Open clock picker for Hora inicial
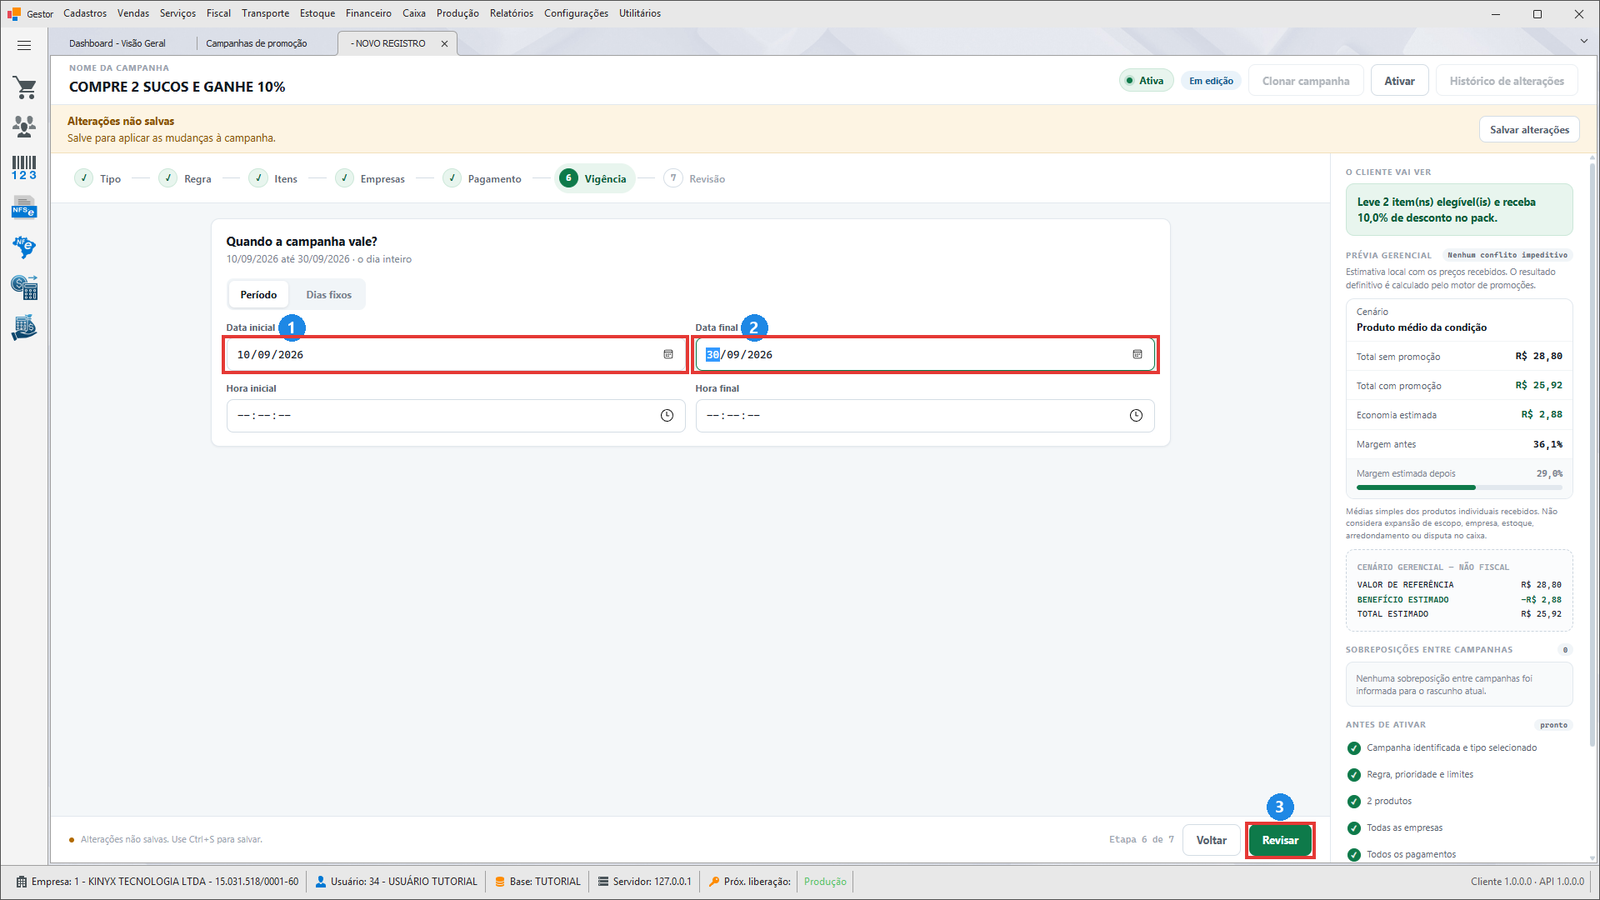 pyautogui.click(x=667, y=416)
